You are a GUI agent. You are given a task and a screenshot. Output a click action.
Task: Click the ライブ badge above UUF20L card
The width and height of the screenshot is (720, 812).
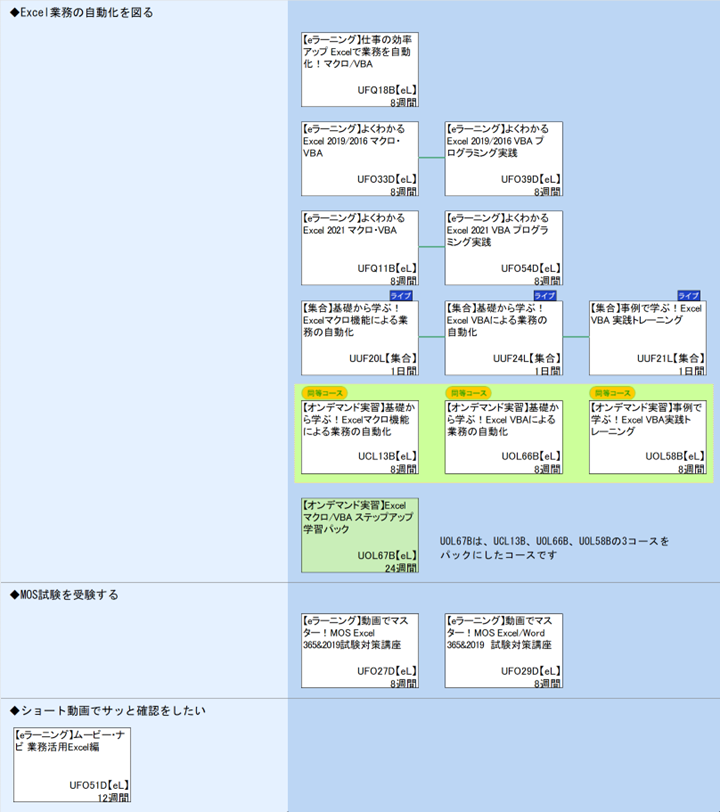pyautogui.click(x=401, y=296)
